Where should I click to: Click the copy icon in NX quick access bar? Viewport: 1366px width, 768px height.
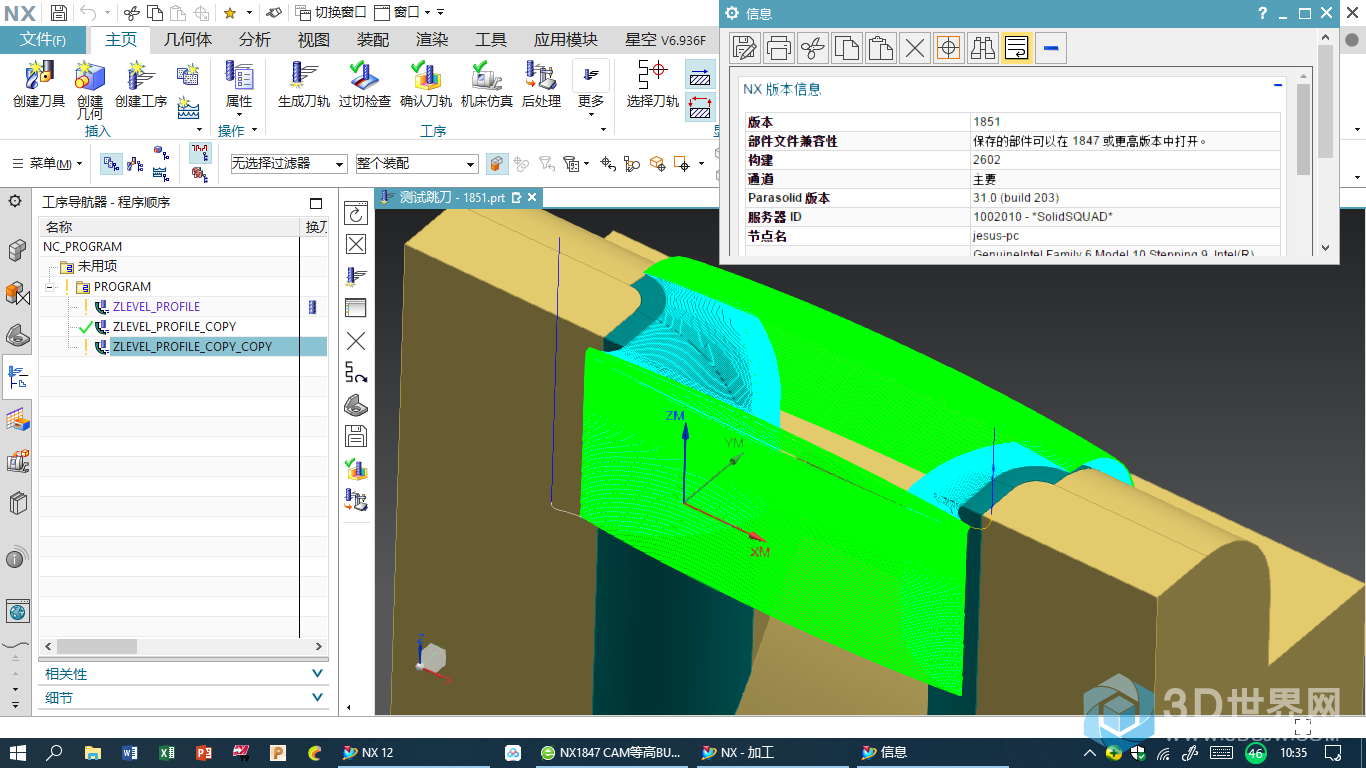(155, 13)
